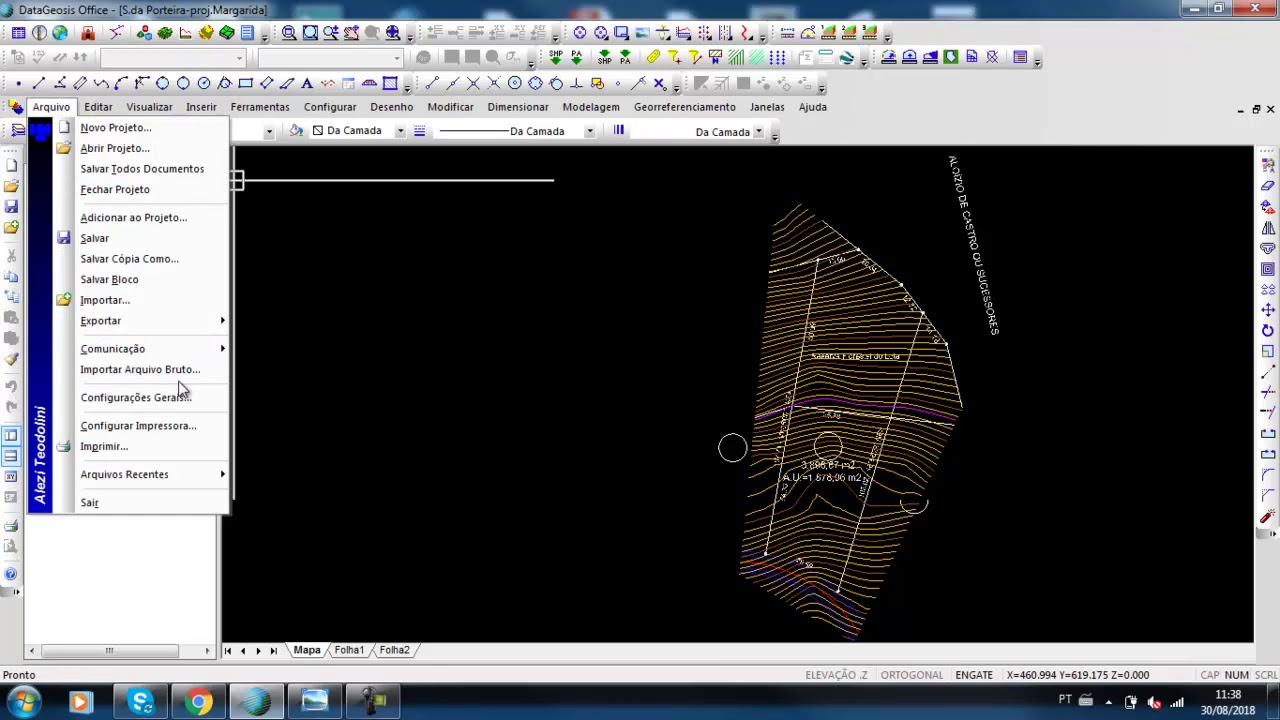Click the Chrome icon in taskbar
This screenshot has width=1280, height=720.
click(x=198, y=702)
